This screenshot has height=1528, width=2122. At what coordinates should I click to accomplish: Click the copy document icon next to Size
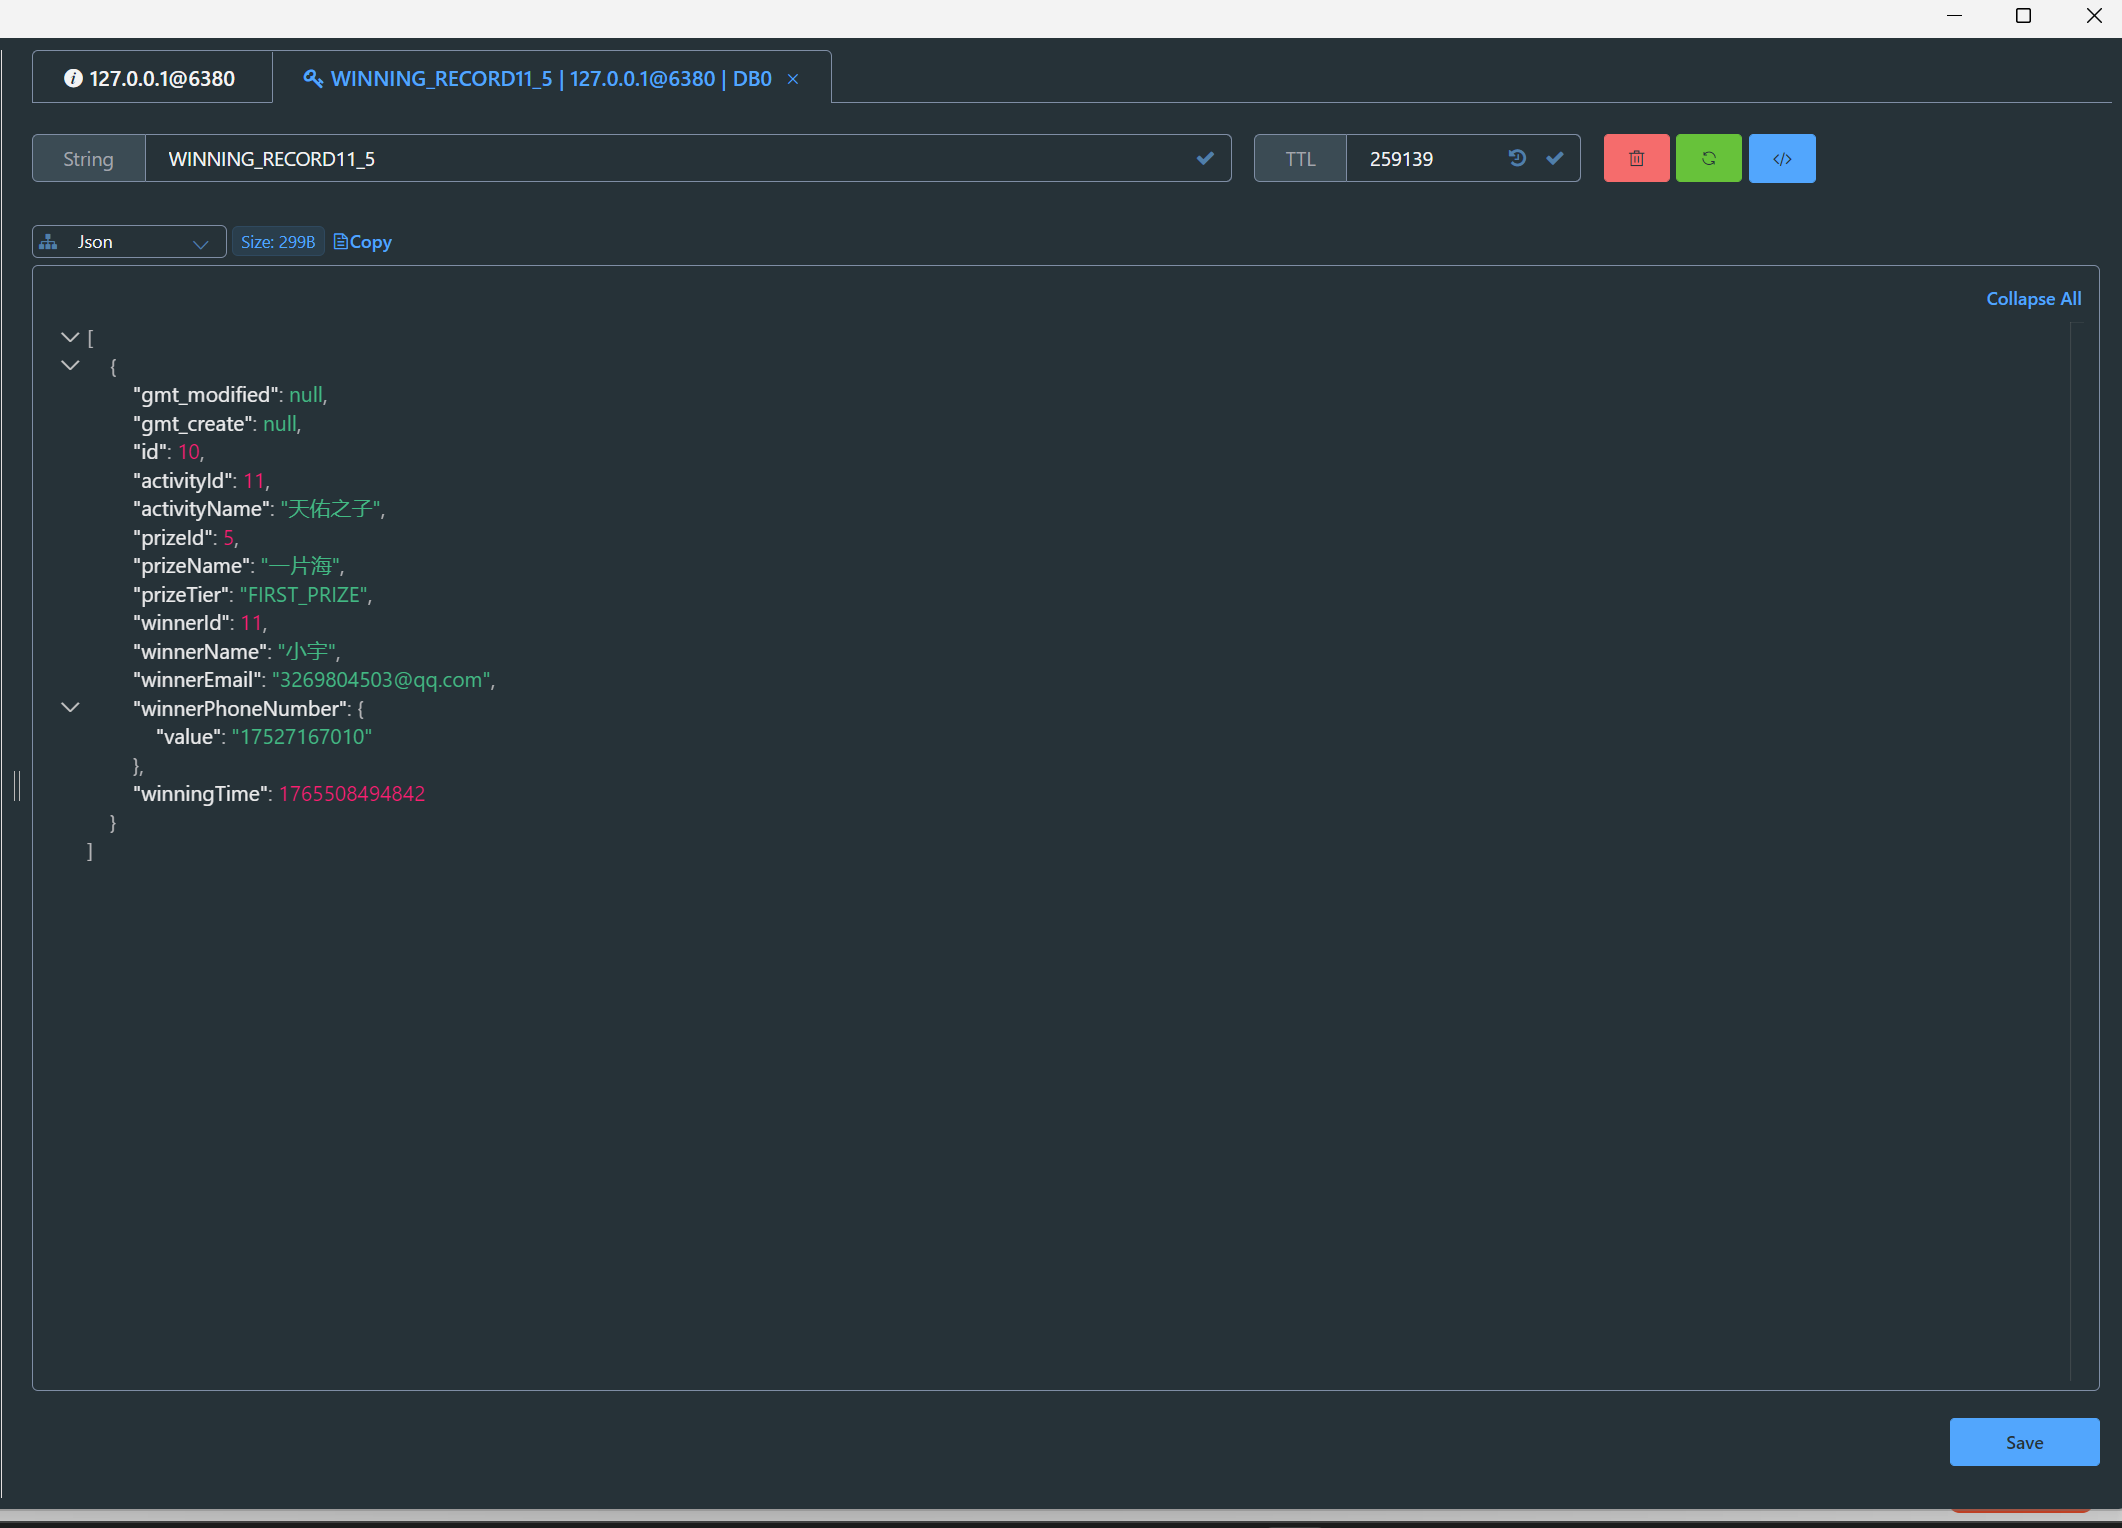pos(341,242)
